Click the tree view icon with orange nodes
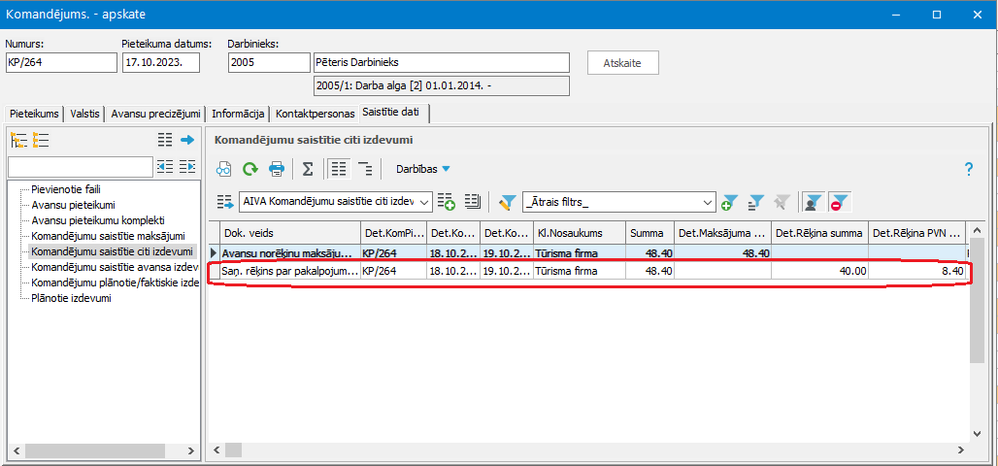This screenshot has width=998, height=466. [18, 140]
